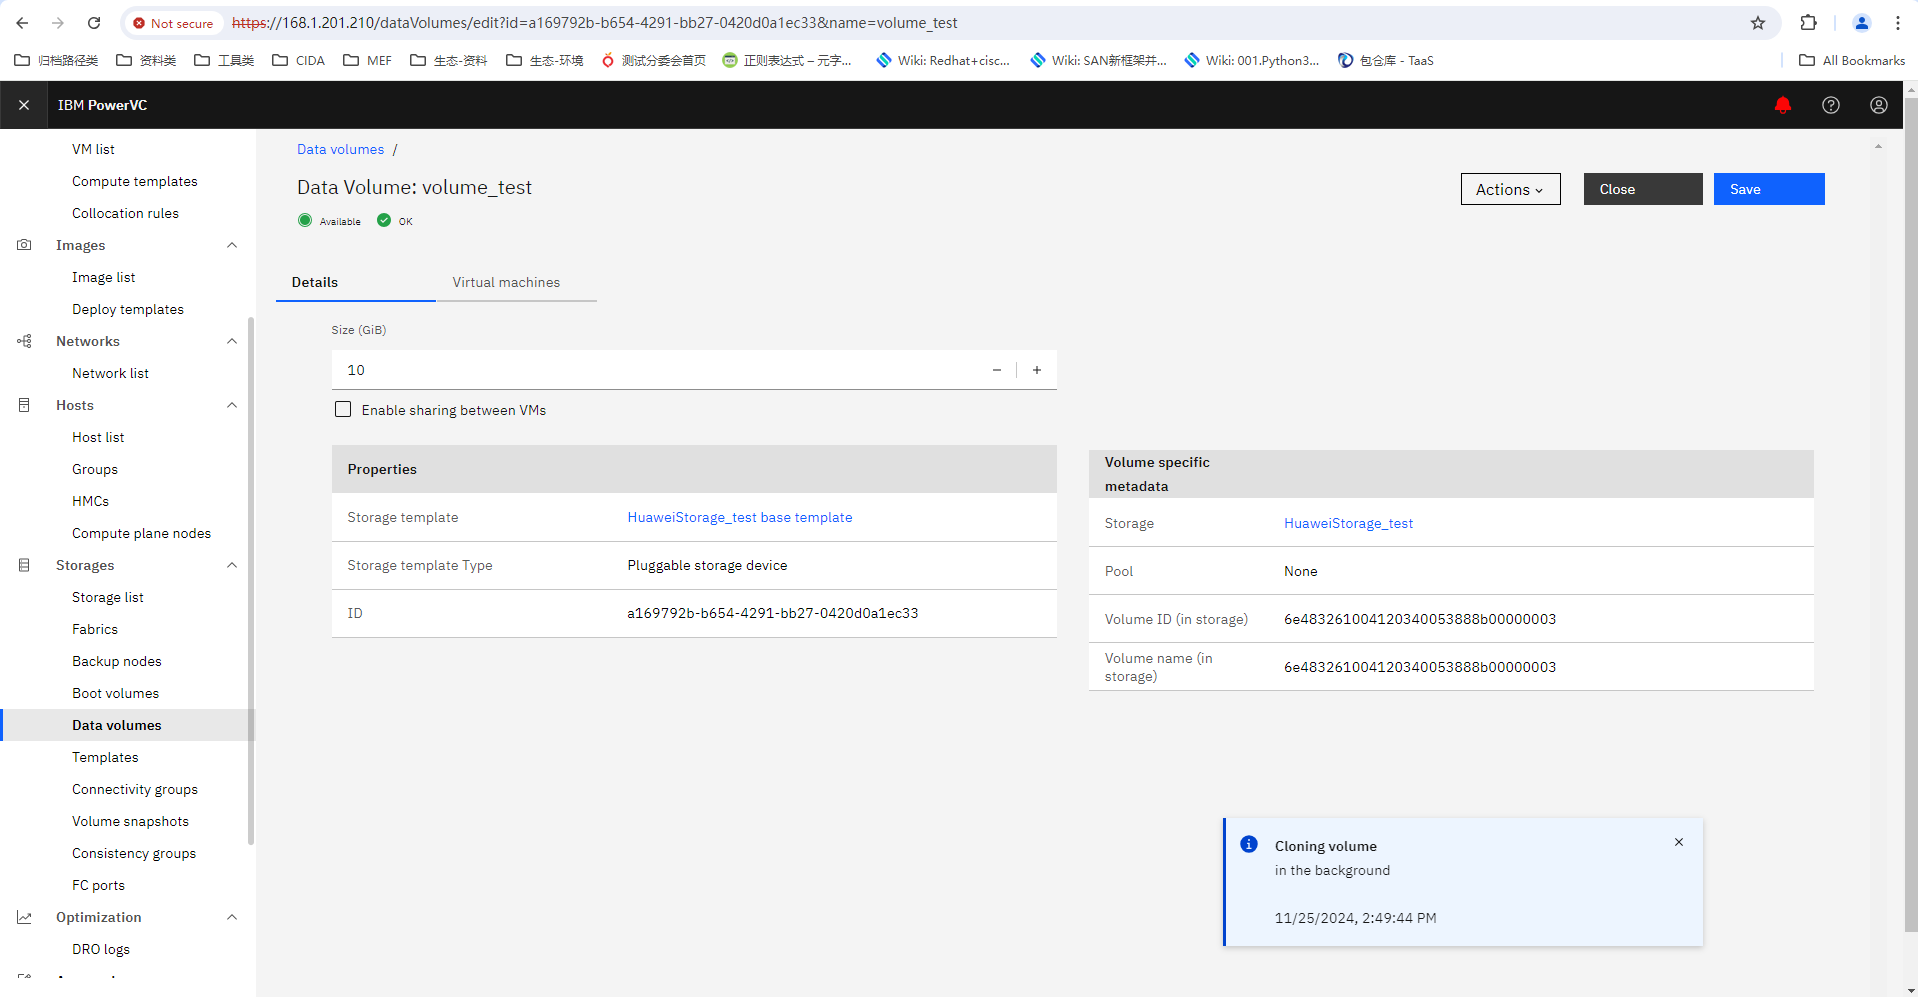Image resolution: width=1918 pixels, height=997 pixels.
Task: Open FC ports in the sidebar
Action: coord(98,885)
